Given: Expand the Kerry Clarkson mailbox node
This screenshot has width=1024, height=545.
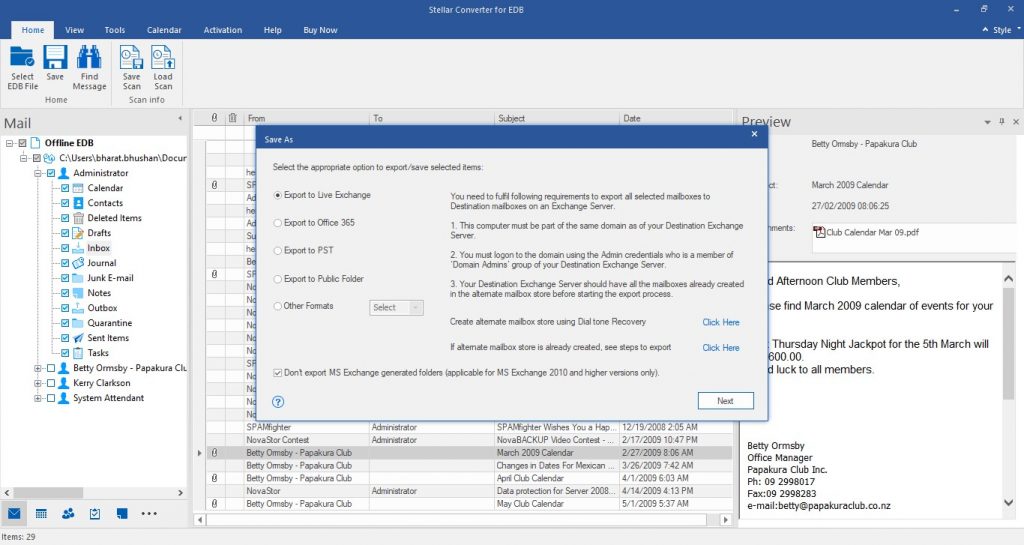Looking at the screenshot, I should point(38,383).
